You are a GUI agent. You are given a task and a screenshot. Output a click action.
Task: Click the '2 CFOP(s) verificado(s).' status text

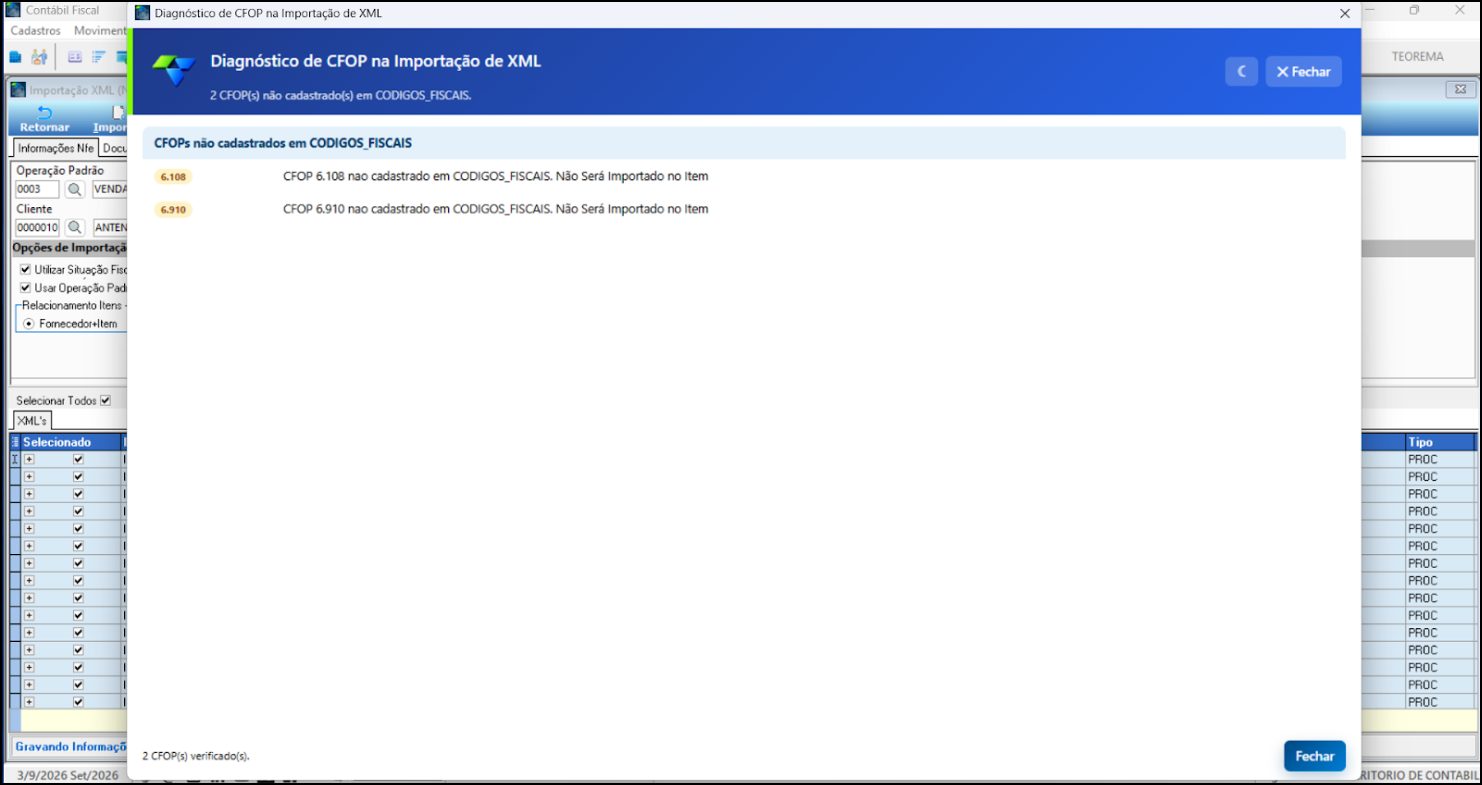pos(196,756)
